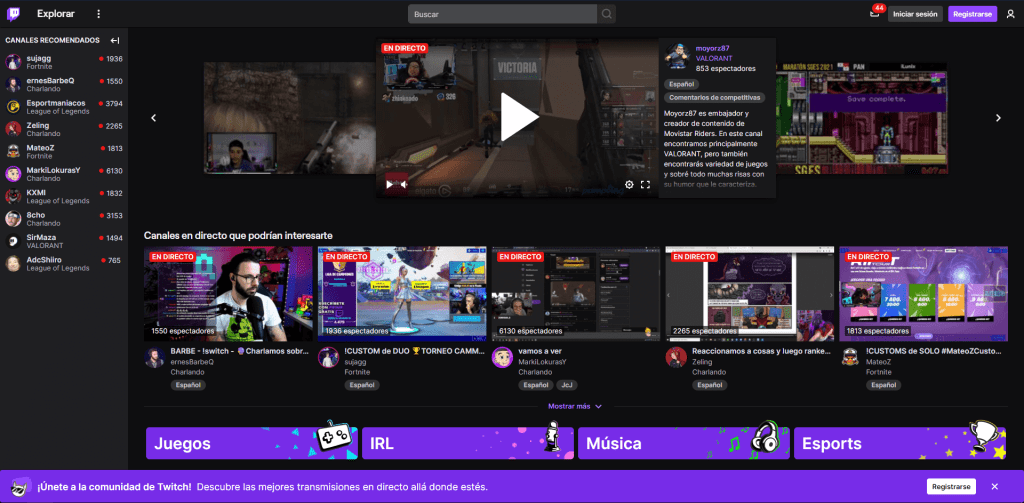This screenshot has width=1024, height=503.
Task: Click Iniciar sesión button
Action: coord(915,14)
